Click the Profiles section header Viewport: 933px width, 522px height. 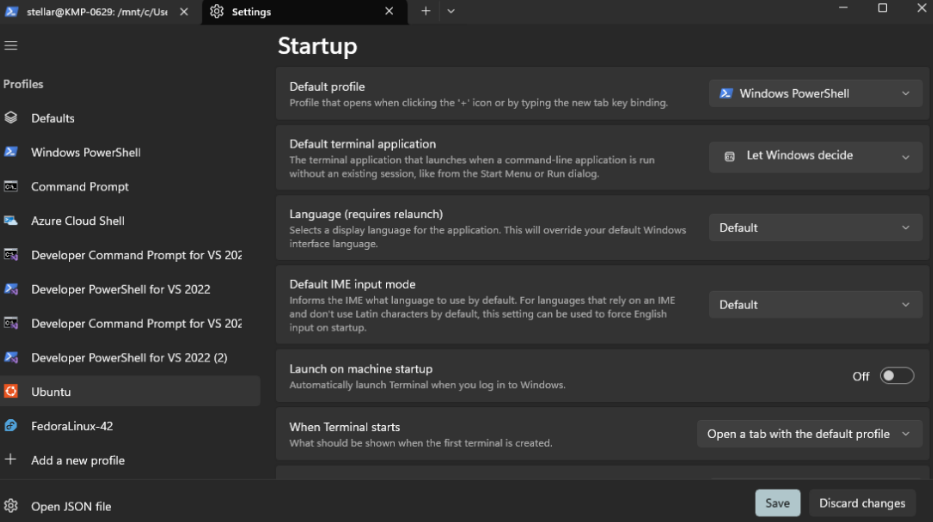(23, 84)
